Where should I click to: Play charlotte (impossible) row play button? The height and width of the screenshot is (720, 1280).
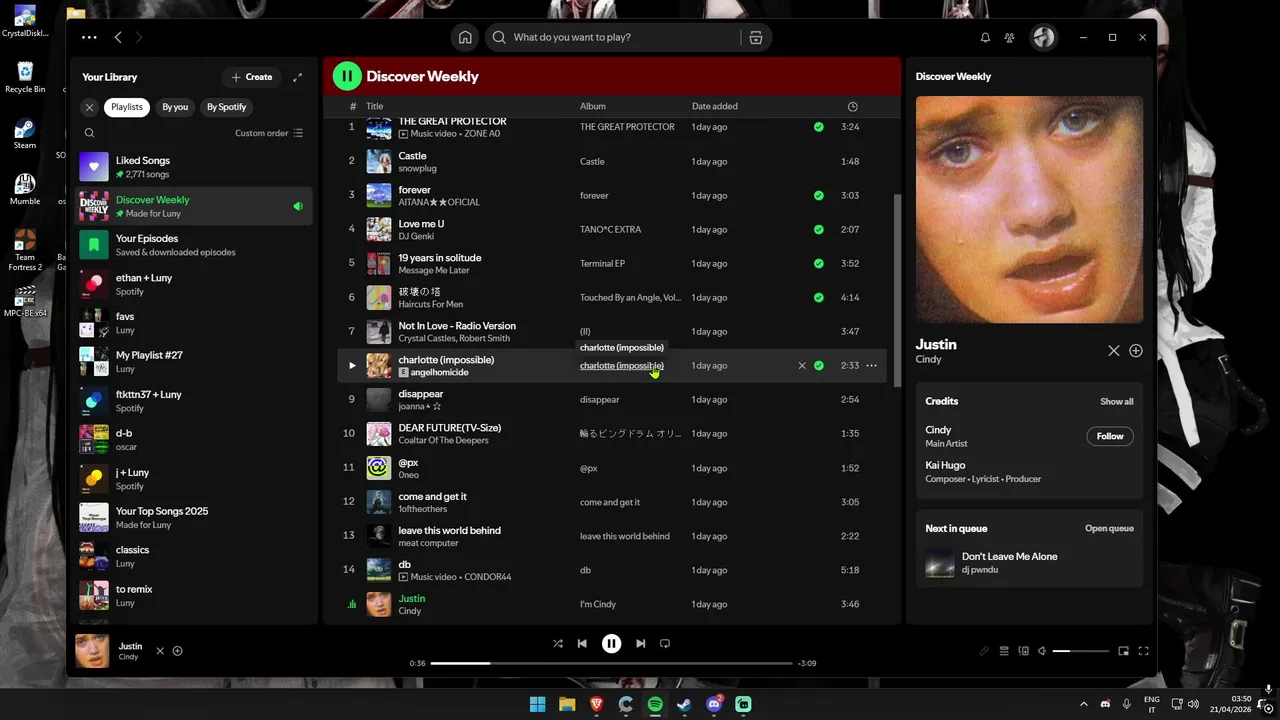pos(352,366)
